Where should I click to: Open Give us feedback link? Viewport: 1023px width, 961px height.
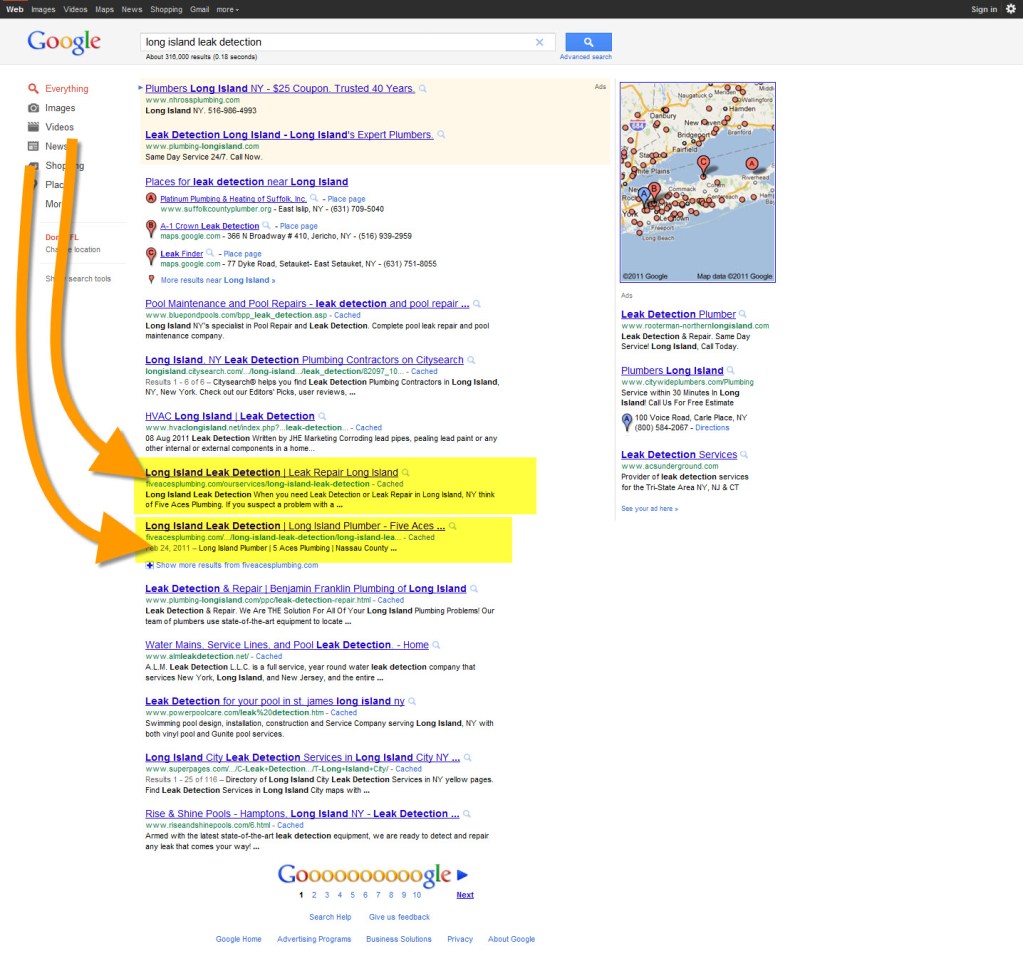click(399, 917)
